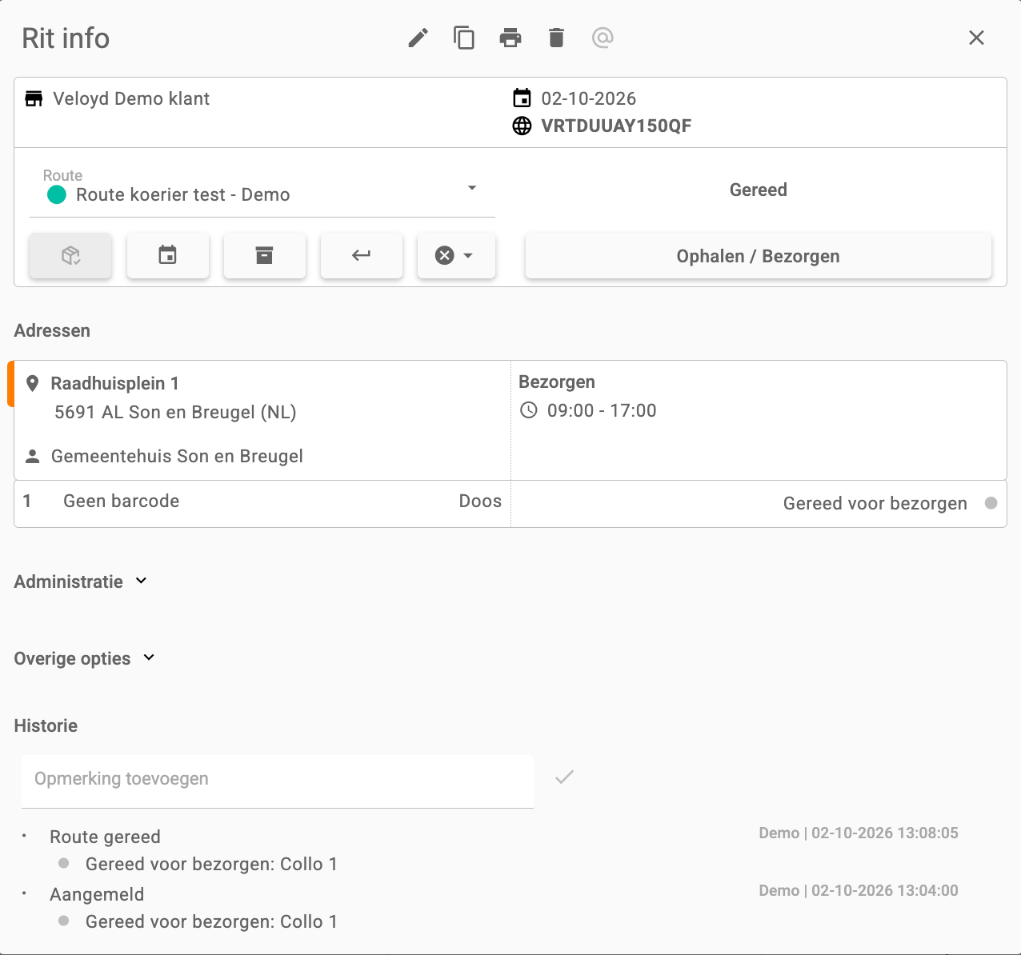Click the package check icon button
Viewport: 1021px width, 955px height.
70,256
